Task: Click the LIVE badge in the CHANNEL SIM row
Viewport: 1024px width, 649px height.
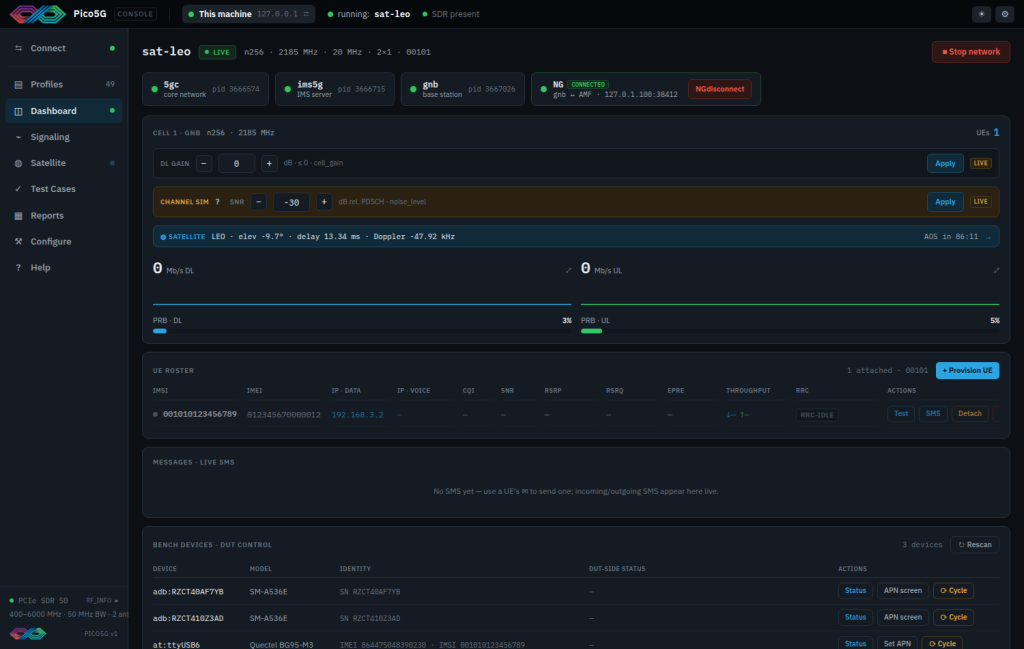Action: tap(980, 202)
